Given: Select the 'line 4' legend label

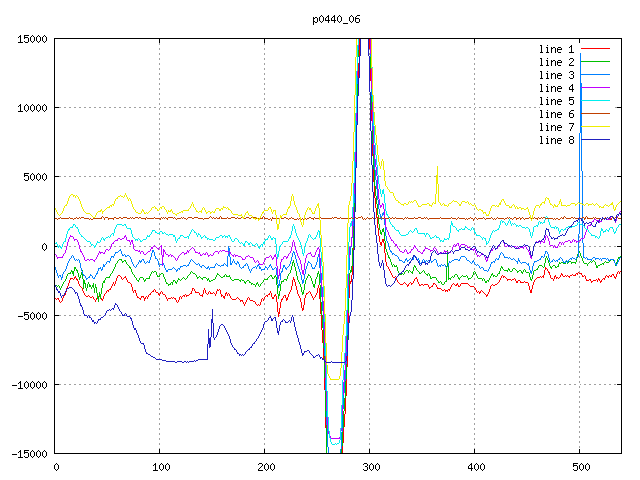Looking at the screenshot, I should click(557, 88).
